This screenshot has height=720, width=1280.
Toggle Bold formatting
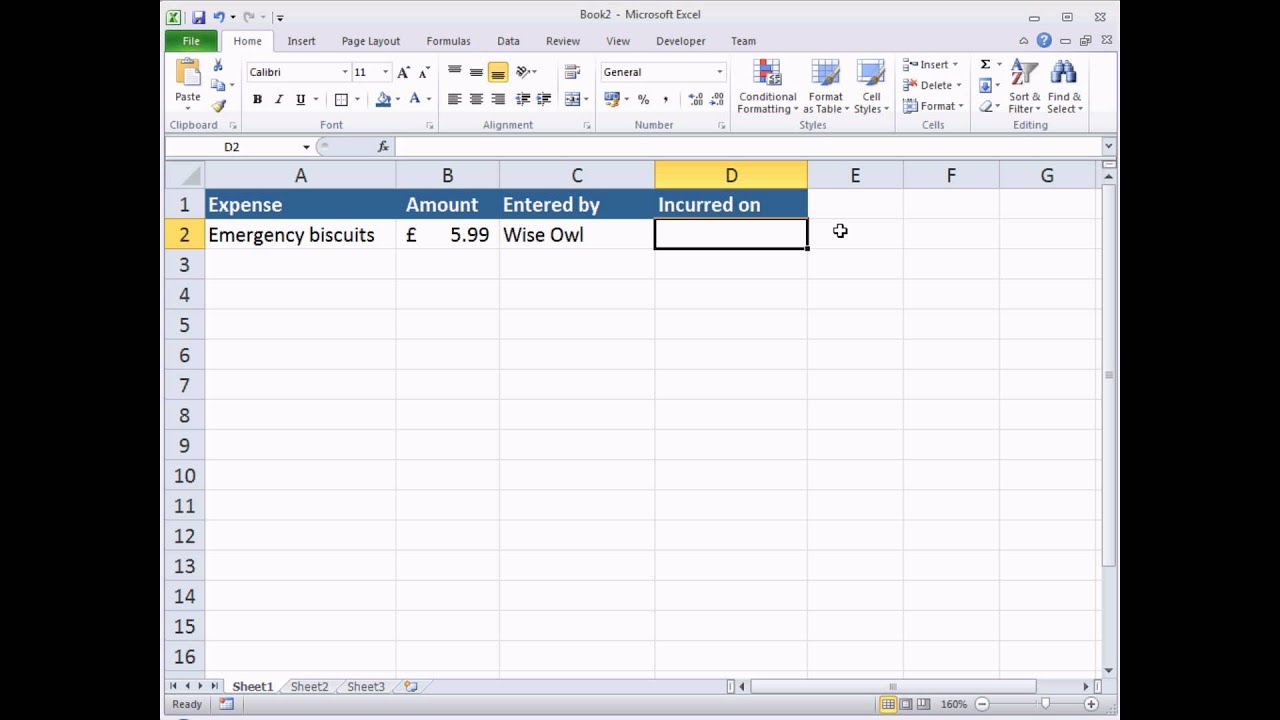point(257,99)
